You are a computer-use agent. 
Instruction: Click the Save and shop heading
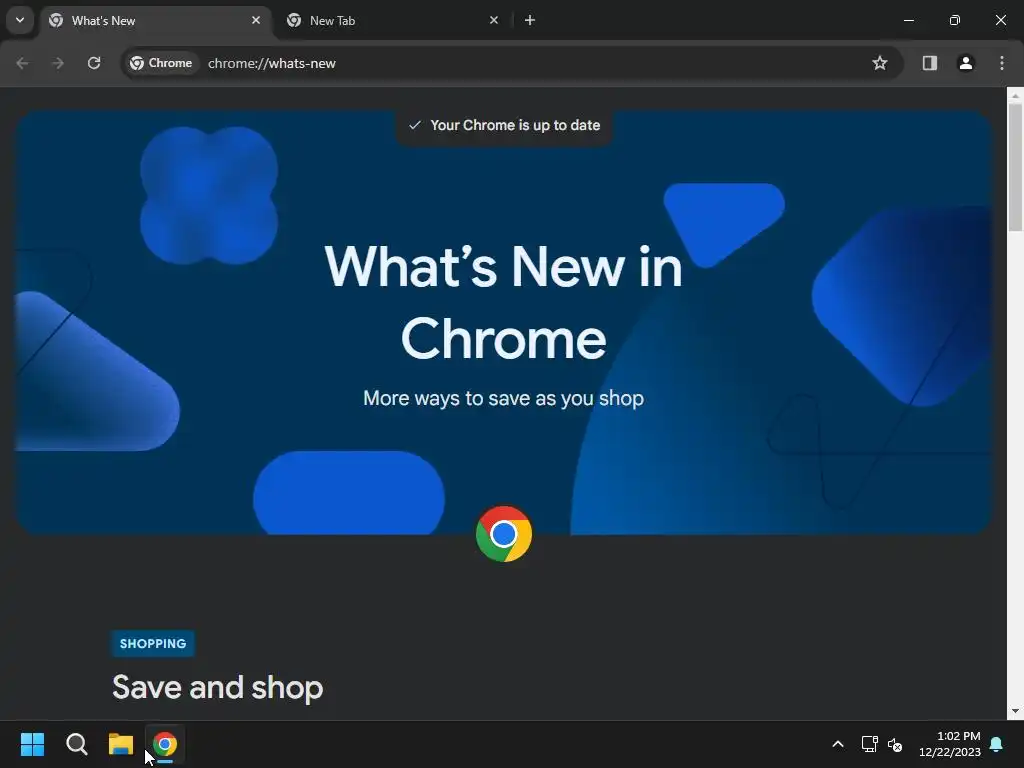click(x=217, y=688)
